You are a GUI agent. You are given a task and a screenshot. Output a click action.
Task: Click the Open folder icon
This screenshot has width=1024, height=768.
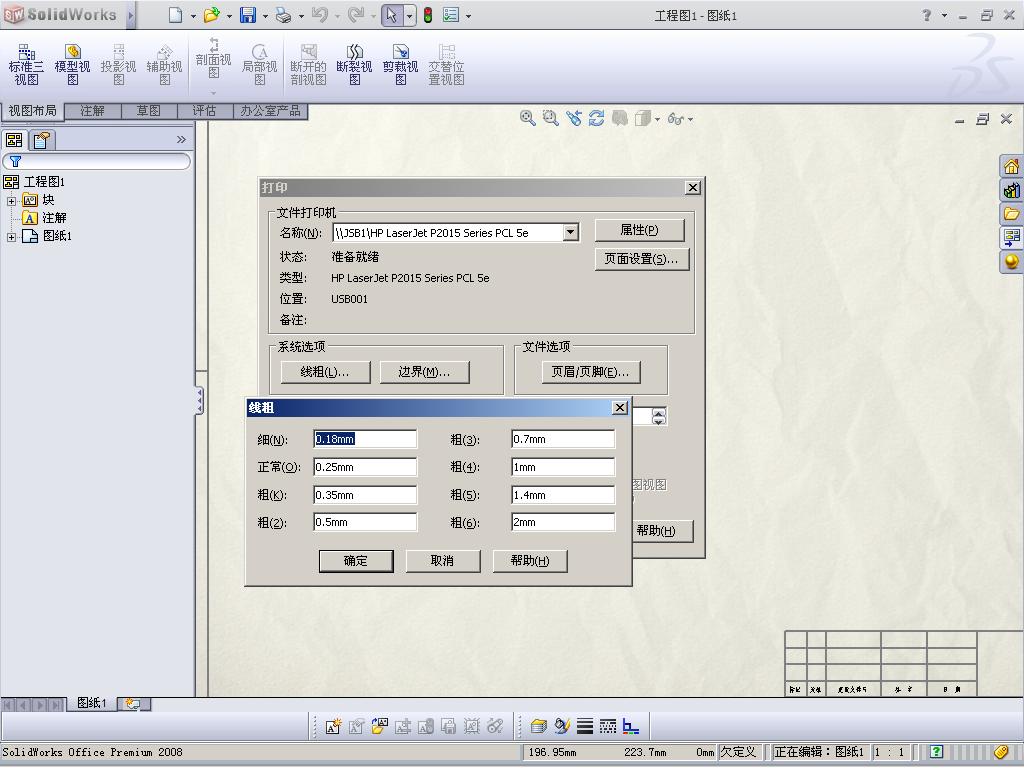(x=211, y=15)
